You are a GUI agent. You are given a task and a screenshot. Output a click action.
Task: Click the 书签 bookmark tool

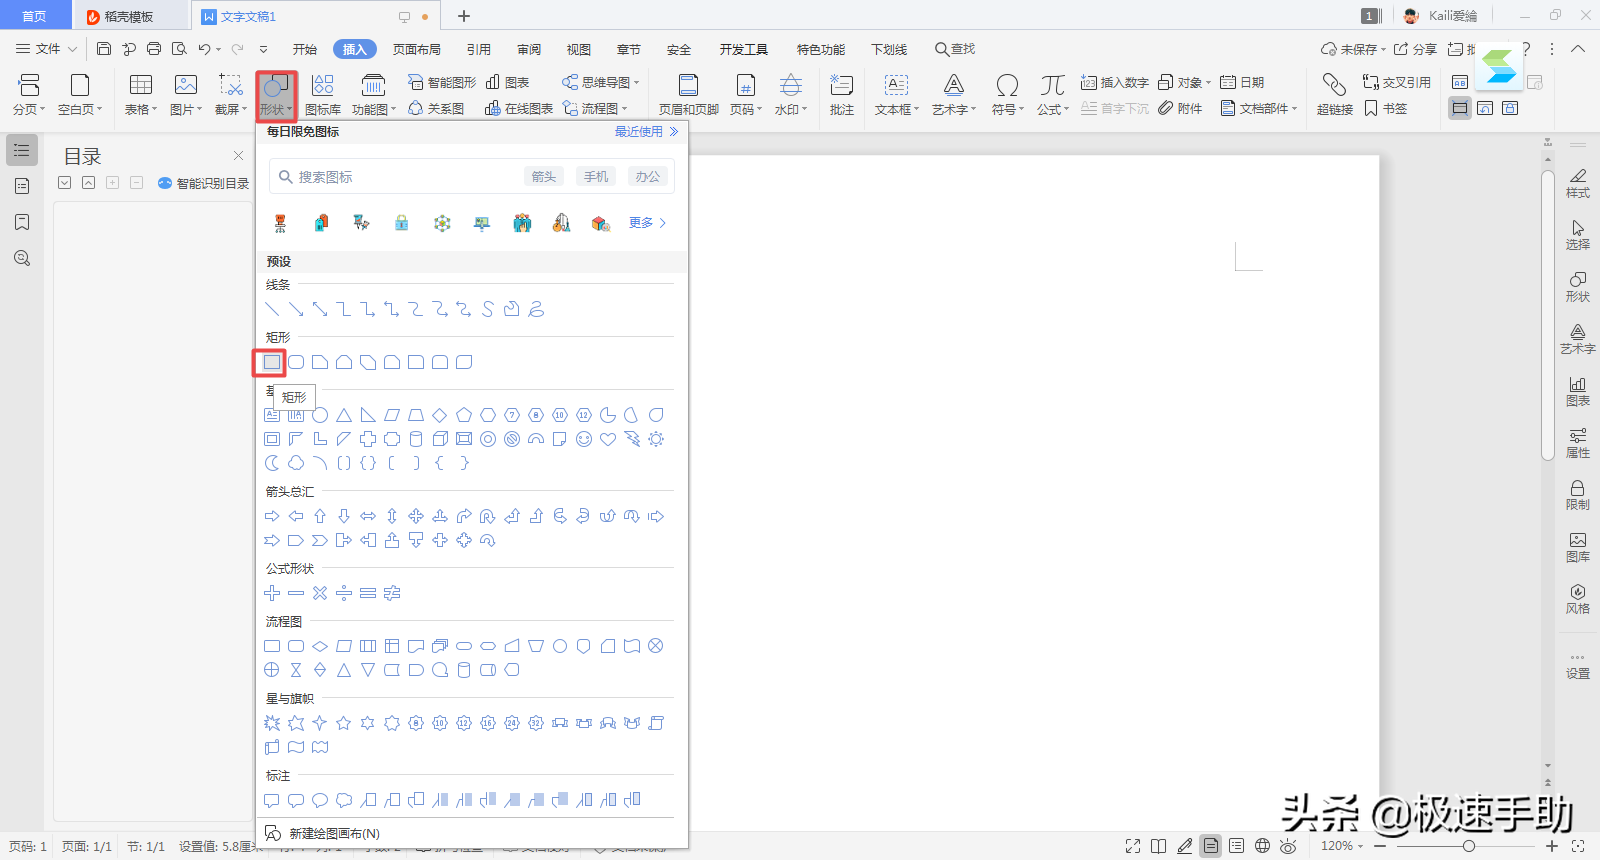click(x=1386, y=108)
